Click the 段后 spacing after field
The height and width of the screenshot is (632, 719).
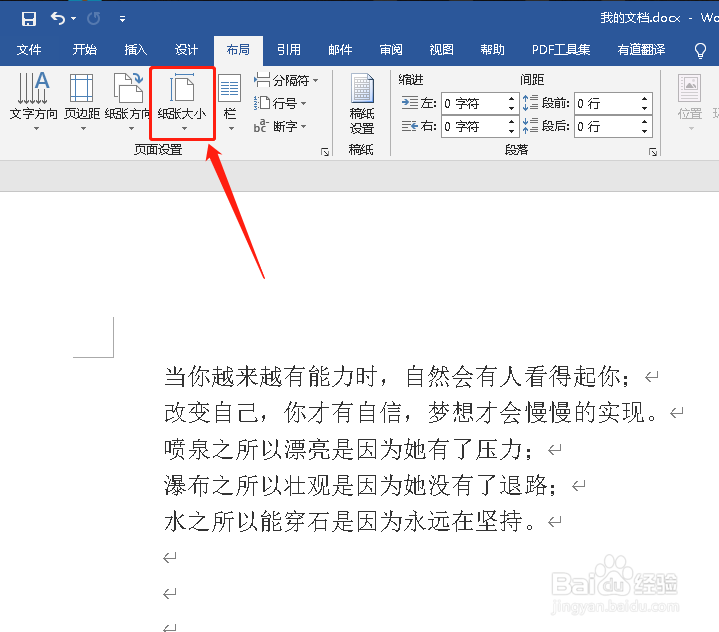[606, 126]
